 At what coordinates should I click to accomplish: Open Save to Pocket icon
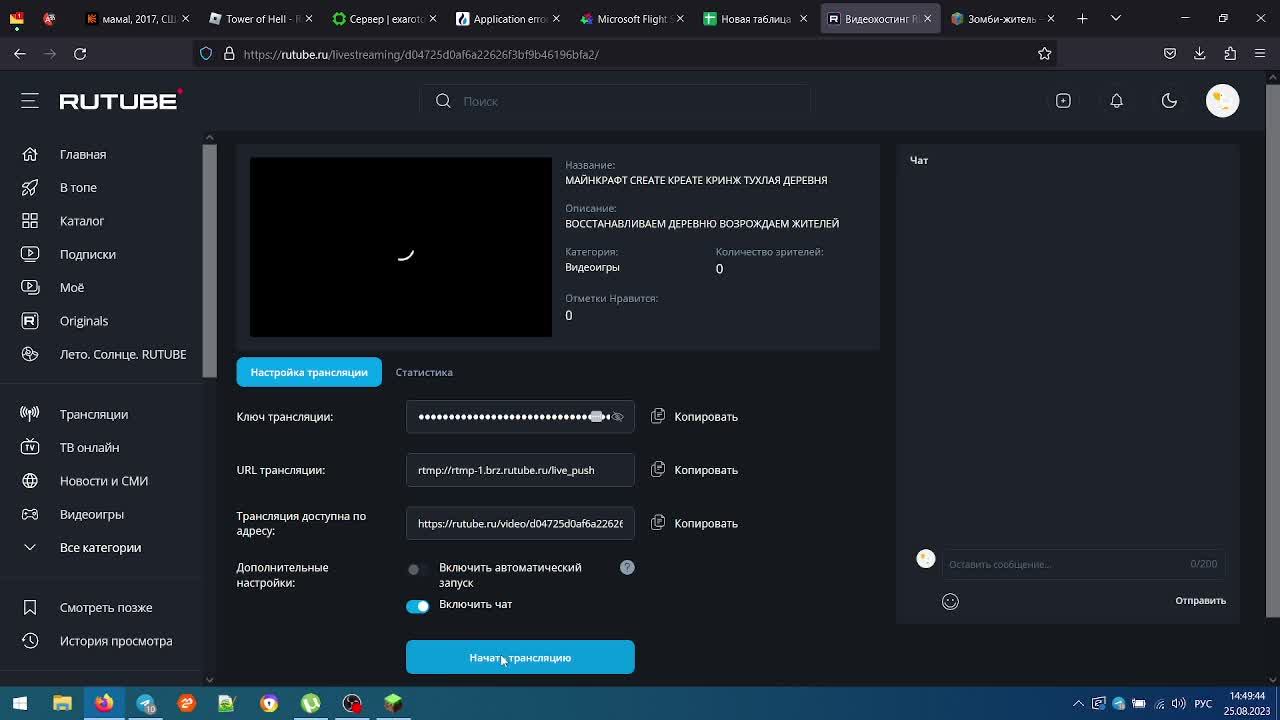tap(1169, 54)
